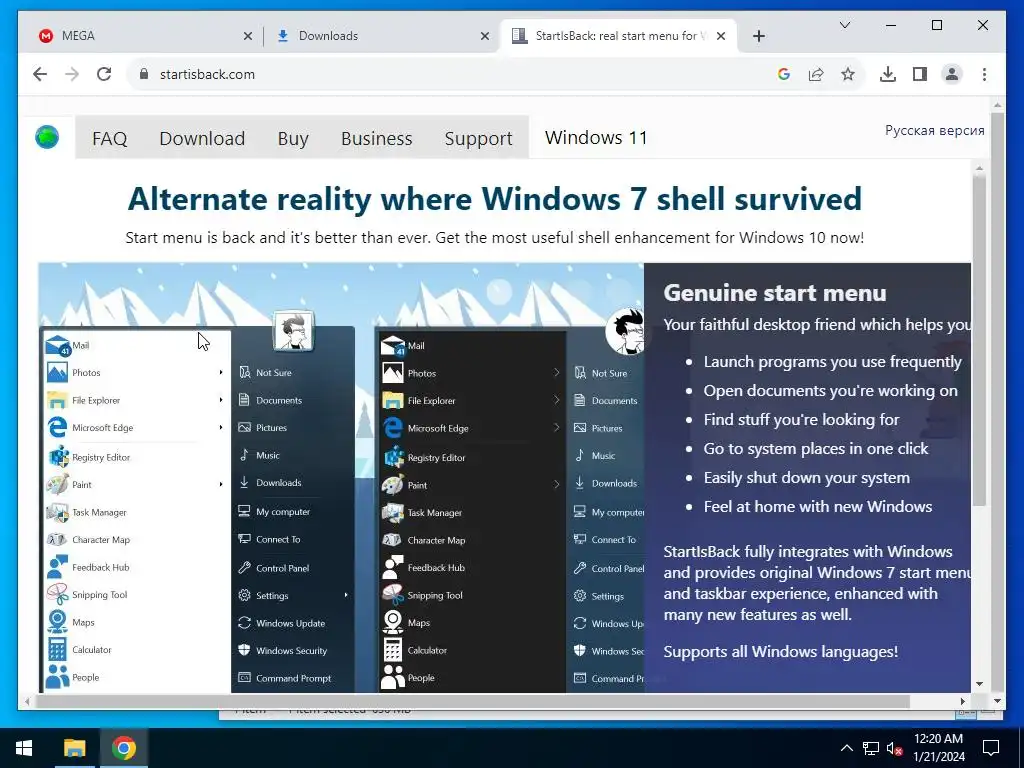This screenshot has width=1024, height=768.
Task: Click the 'Genuine start menu' heading
Action: pos(775,293)
